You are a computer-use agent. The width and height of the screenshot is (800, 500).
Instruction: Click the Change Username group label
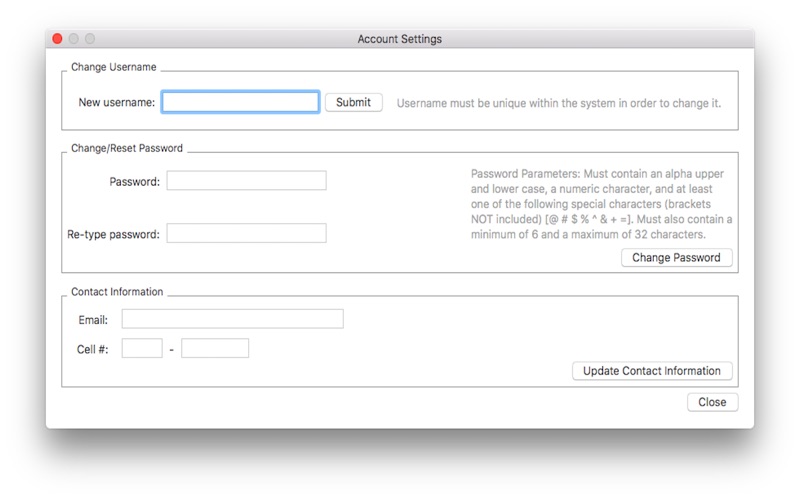(x=114, y=67)
